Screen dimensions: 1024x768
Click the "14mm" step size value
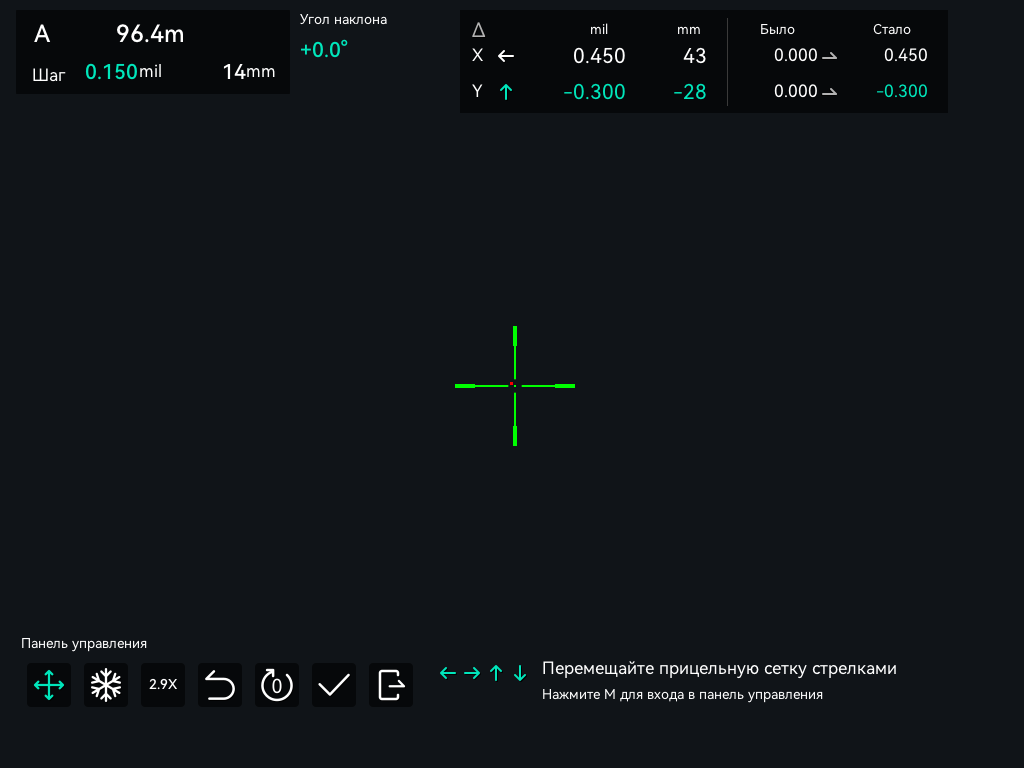coord(249,72)
